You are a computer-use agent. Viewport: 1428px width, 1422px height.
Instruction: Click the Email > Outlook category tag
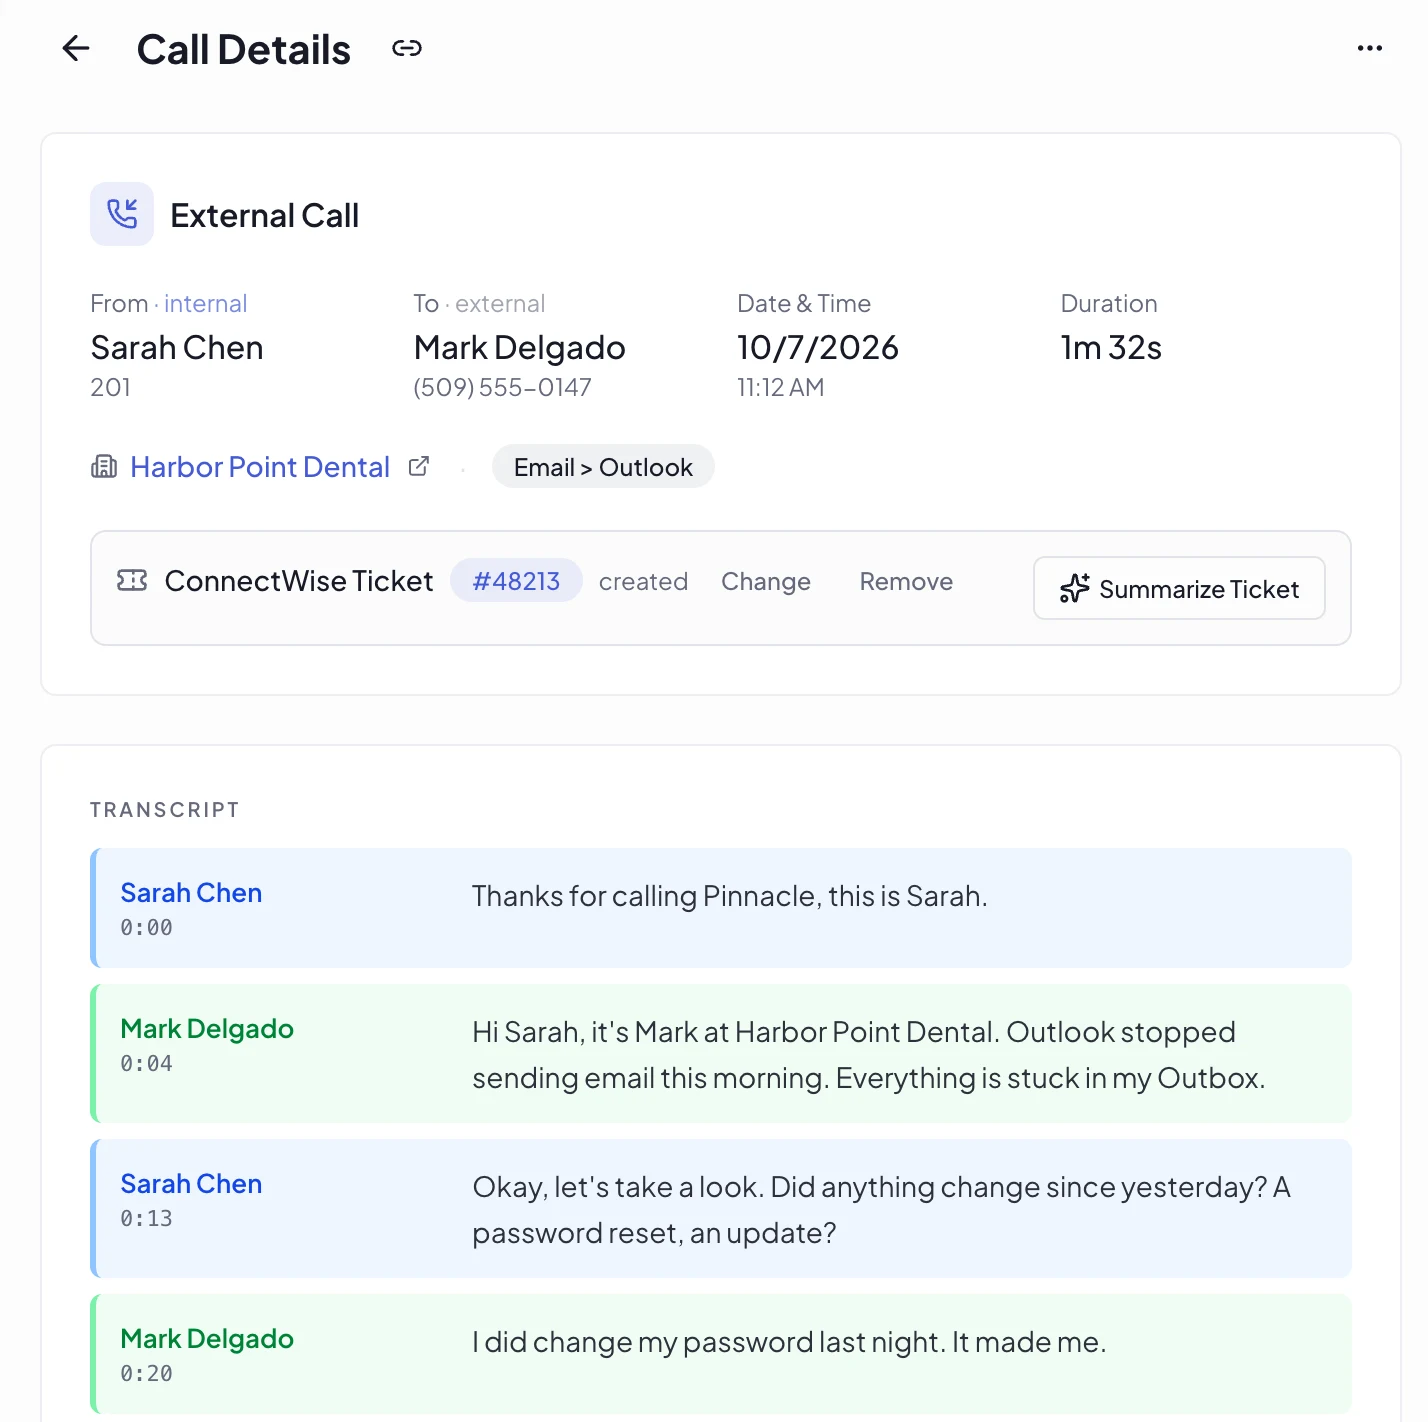(603, 467)
